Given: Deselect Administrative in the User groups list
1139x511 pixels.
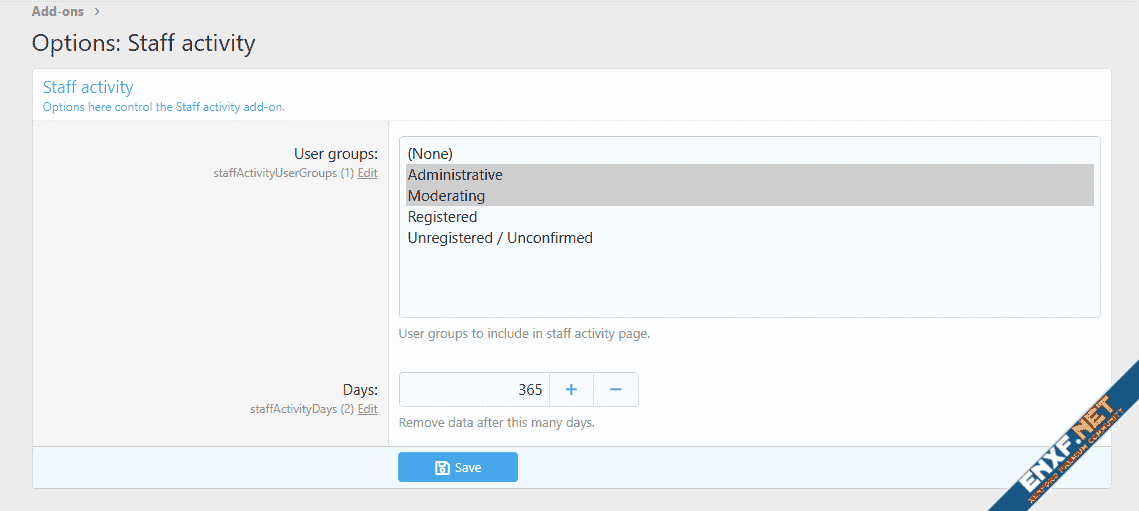Looking at the screenshot, I should pos(455,175).
